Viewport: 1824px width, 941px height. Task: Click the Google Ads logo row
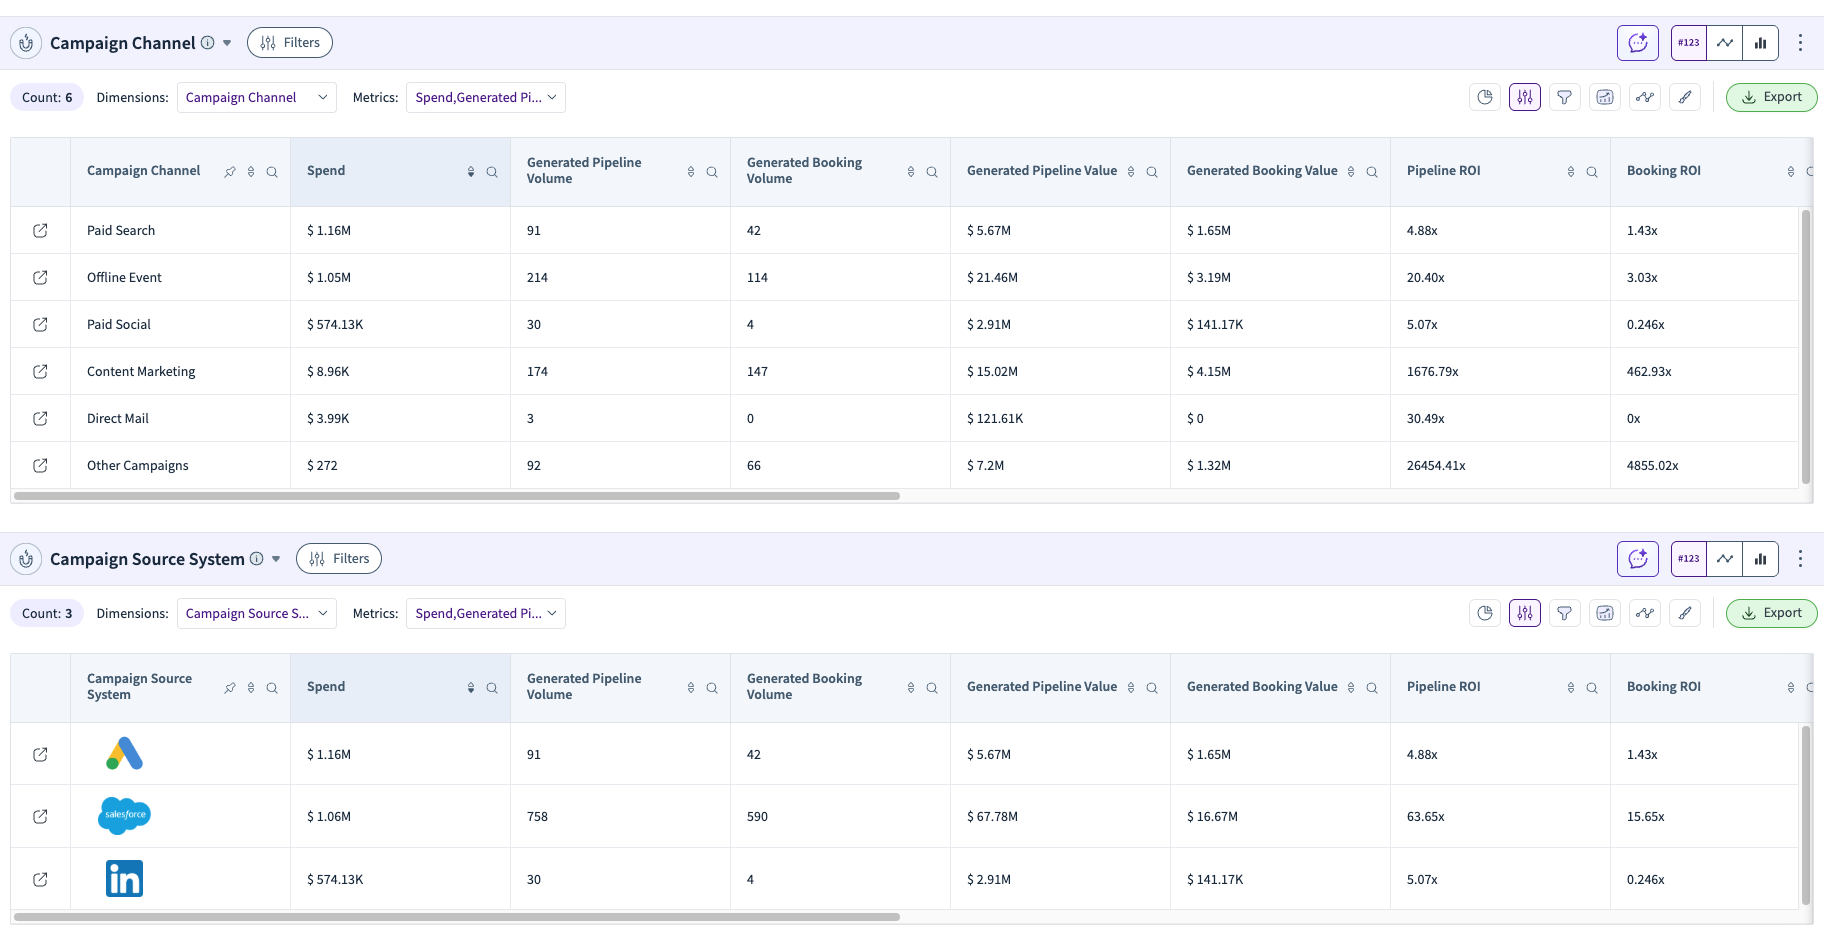click(x=124, y=754)
